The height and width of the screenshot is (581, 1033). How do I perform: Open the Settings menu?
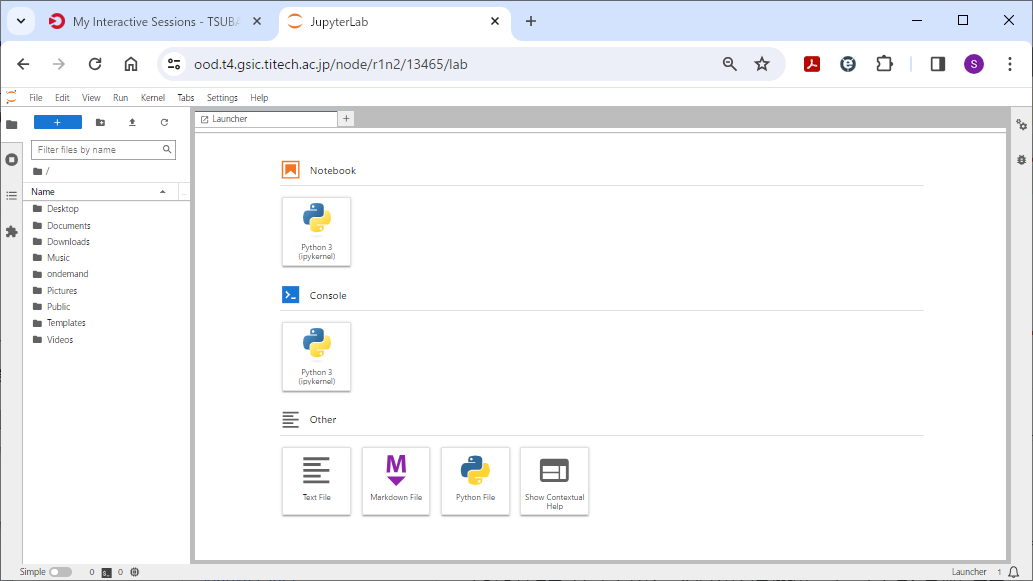(x=222, y=98)
